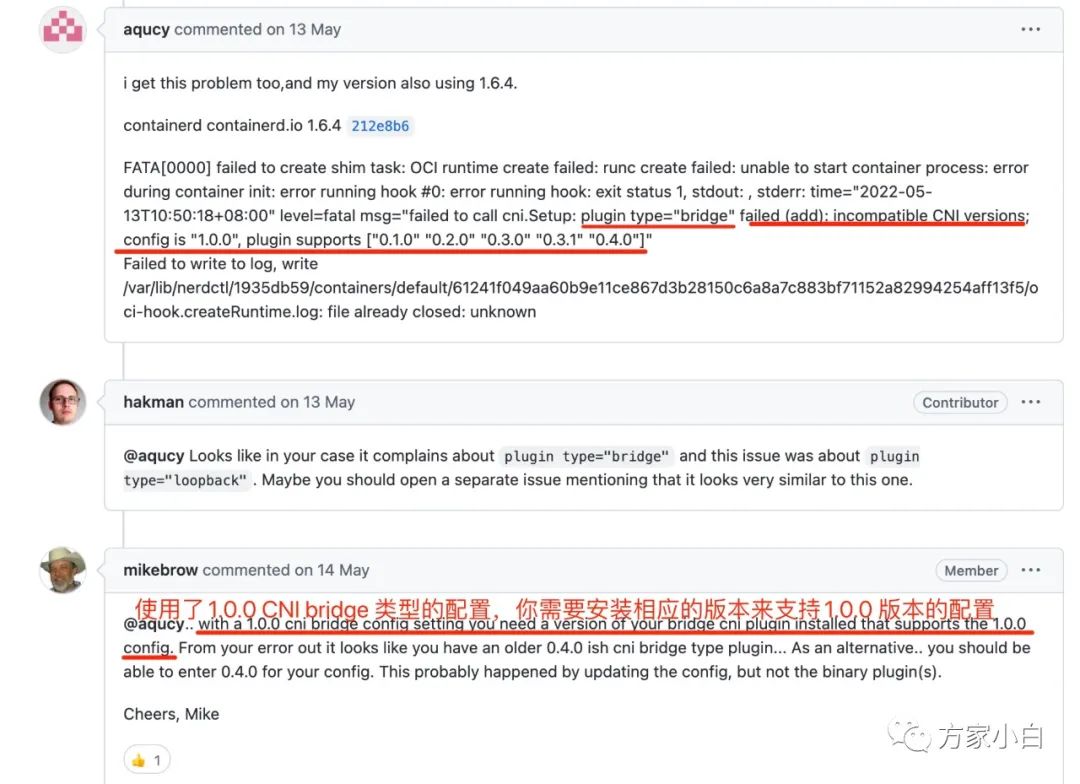Open options menu on mikebrow's comment
Image resolution: width=1080 pixels, height=784 pixels.
coord(1030,570)
